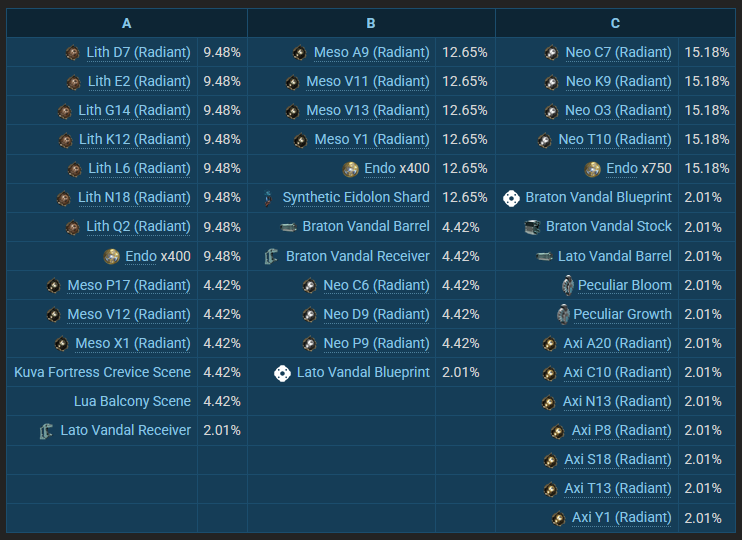Open the Lith L6 (Radiant) link
This screenshot has height=540, width=742.
pyautogui.click(x=139, y=169)
